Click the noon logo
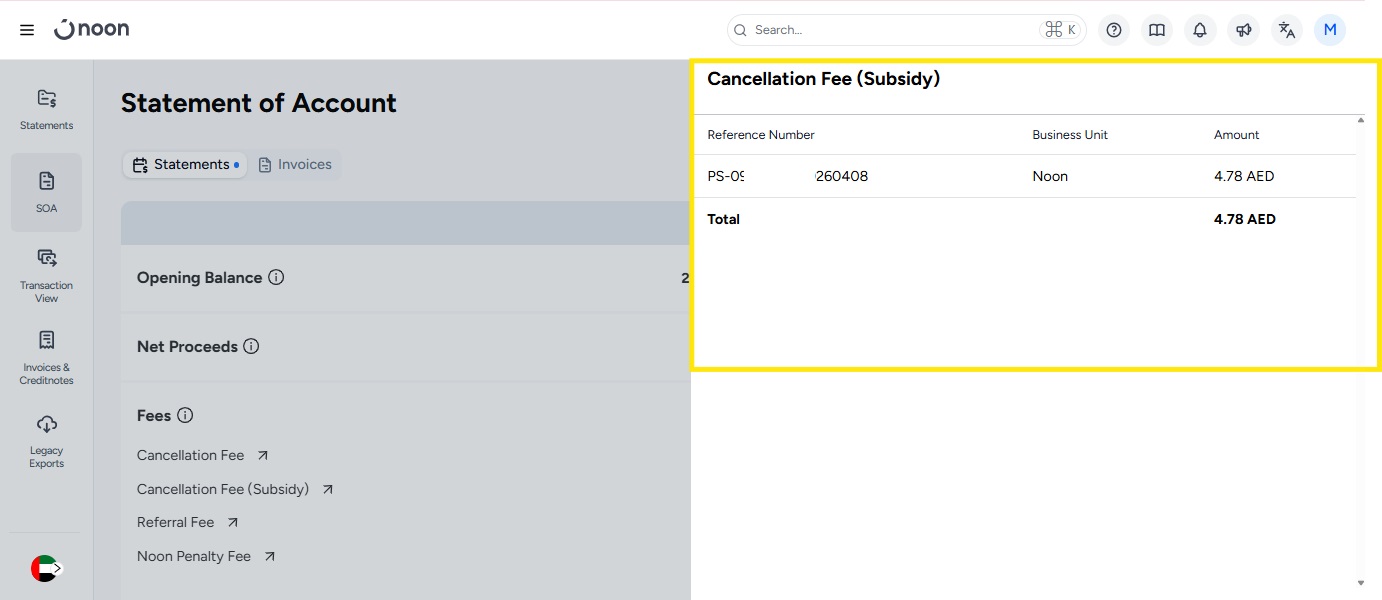This screenshot has width=1382, height=600. (92, 30)
